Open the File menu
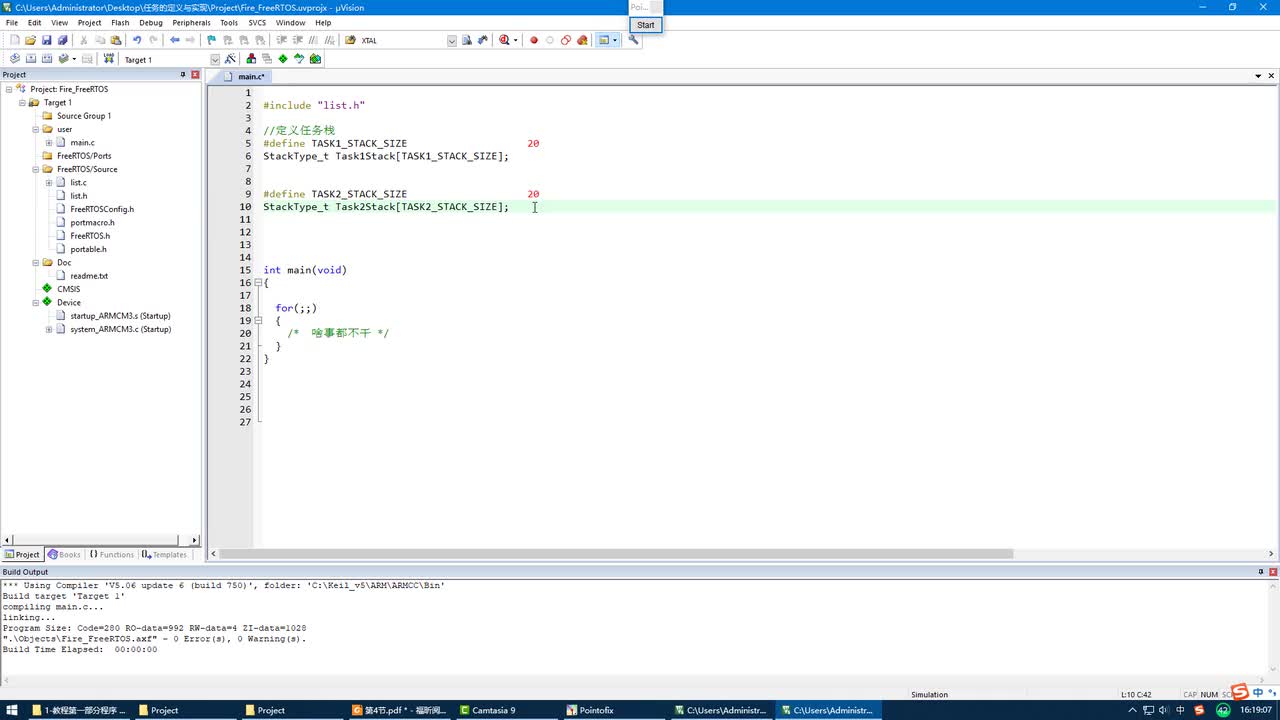The image size is (1280, 720). [x=12, y=22]
